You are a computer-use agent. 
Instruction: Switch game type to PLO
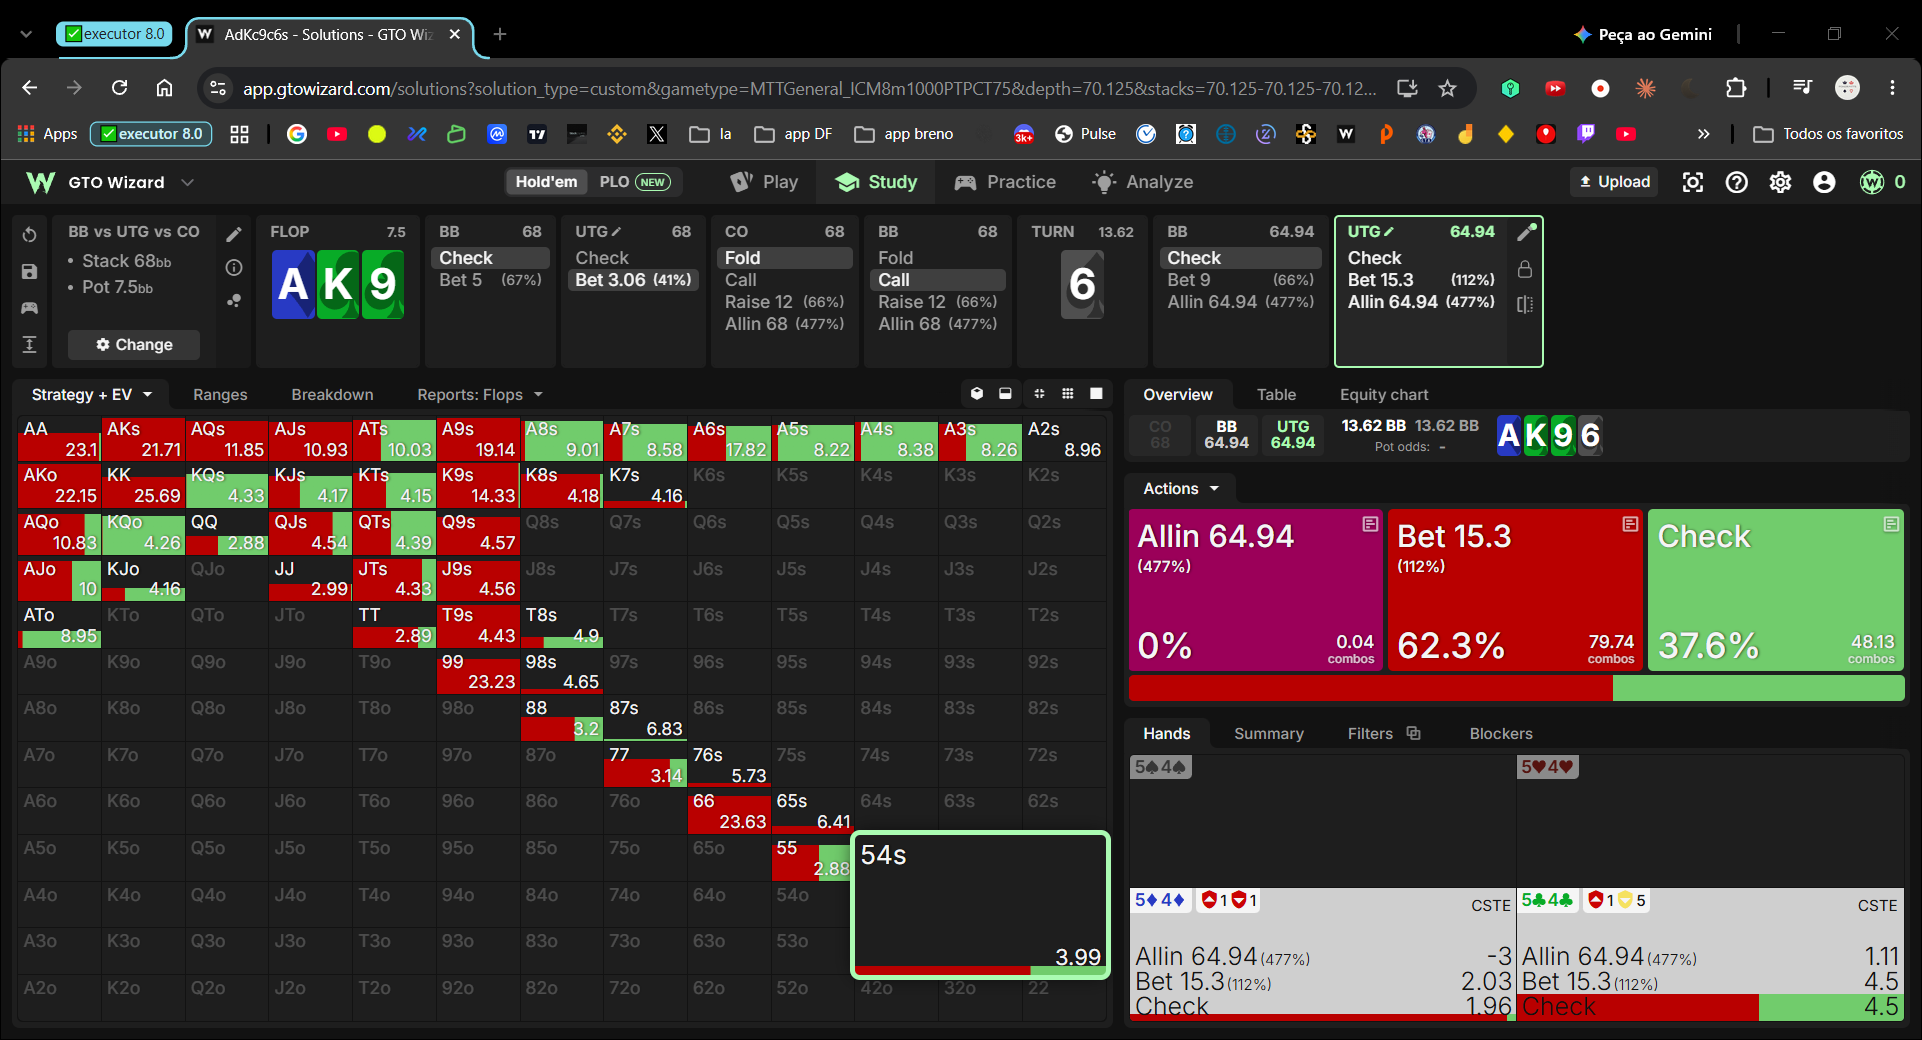pos(634,182)
